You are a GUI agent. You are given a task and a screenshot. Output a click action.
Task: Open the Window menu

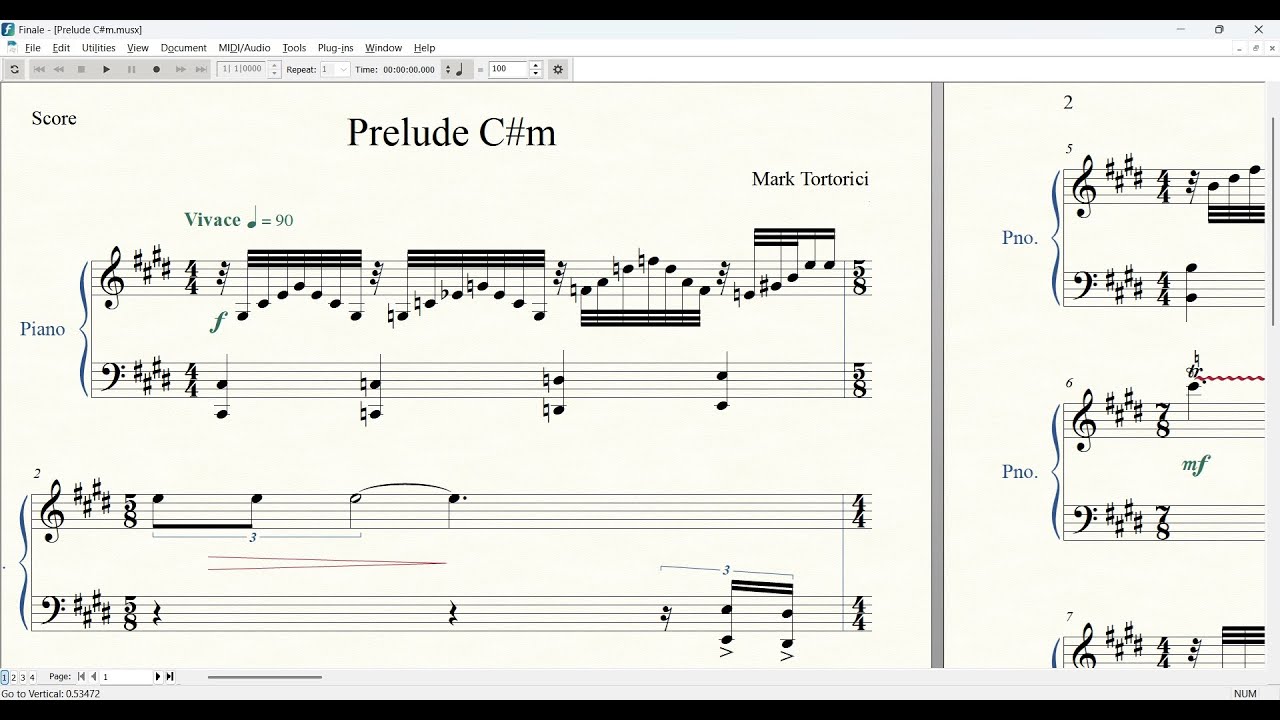point(383,48)
